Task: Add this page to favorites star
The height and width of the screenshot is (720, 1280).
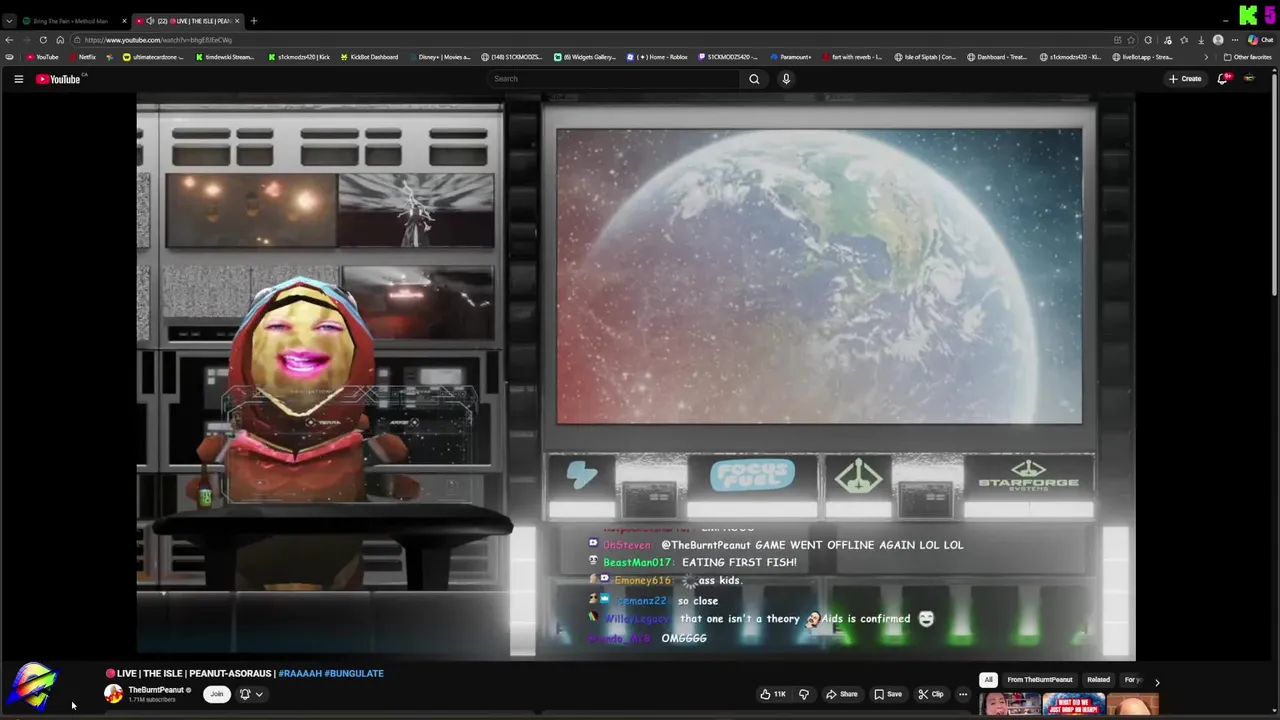Action: (1133, 40)
